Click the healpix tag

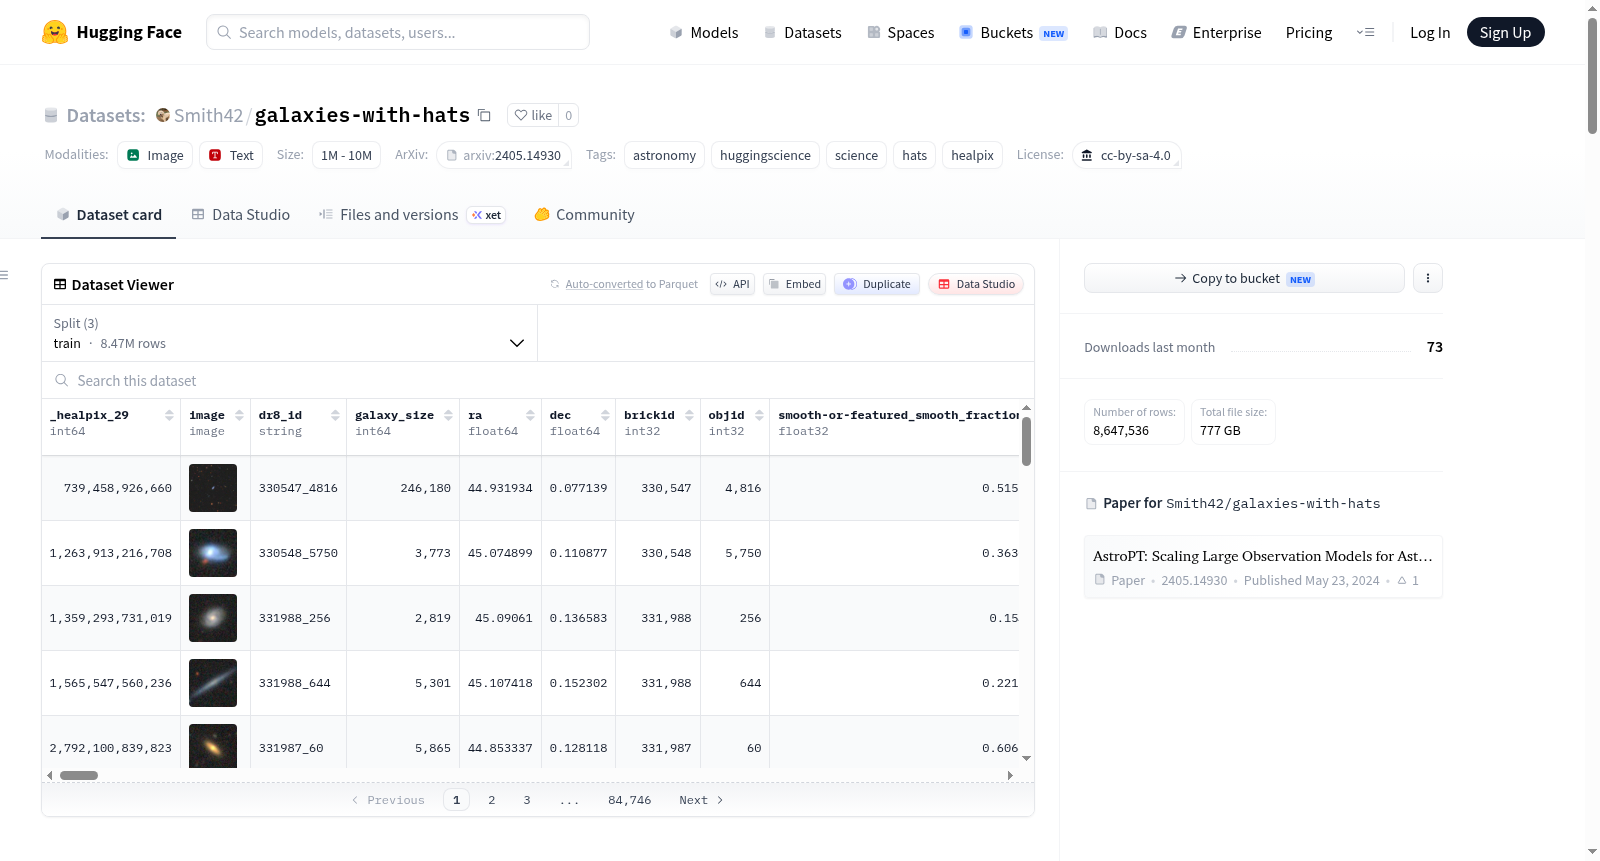tap(972, 155)
